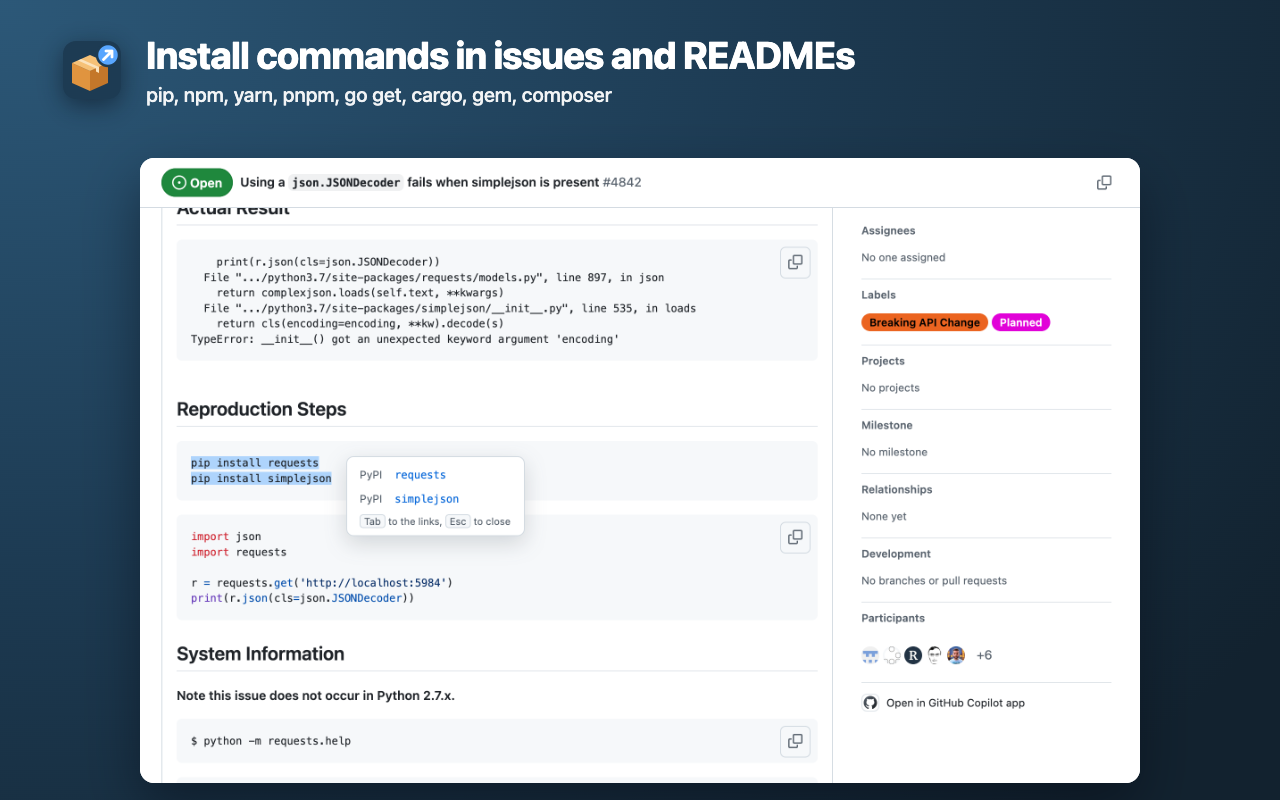Click the Projects sidebar heading
Image resolution: width=1280 pixels, height=800 pixels.
coord(883,361)
